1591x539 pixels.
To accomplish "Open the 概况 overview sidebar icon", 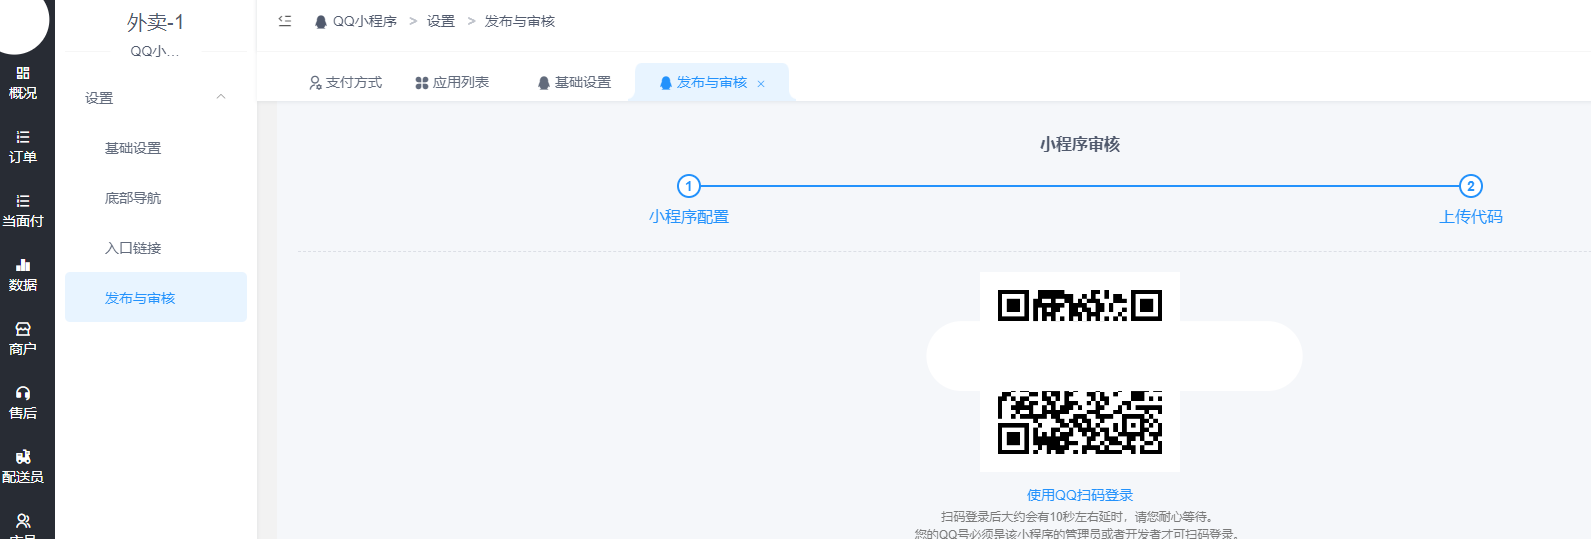I will [23, 73].
